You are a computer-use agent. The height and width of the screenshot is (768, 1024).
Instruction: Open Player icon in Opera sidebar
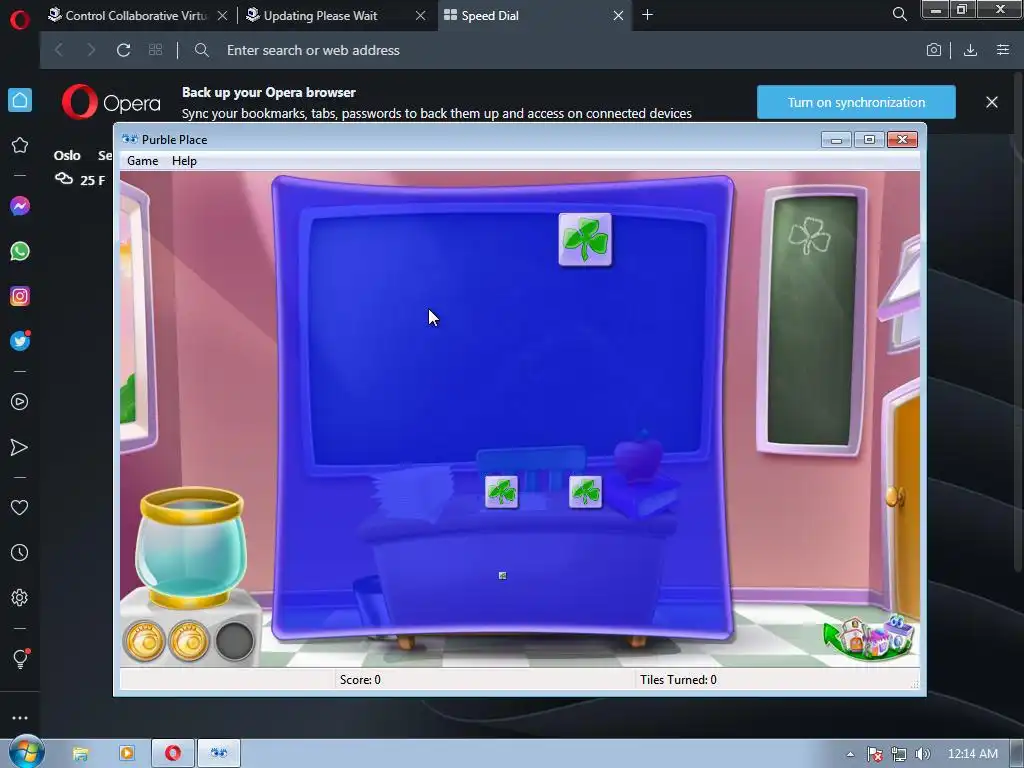tap(20, 402)
